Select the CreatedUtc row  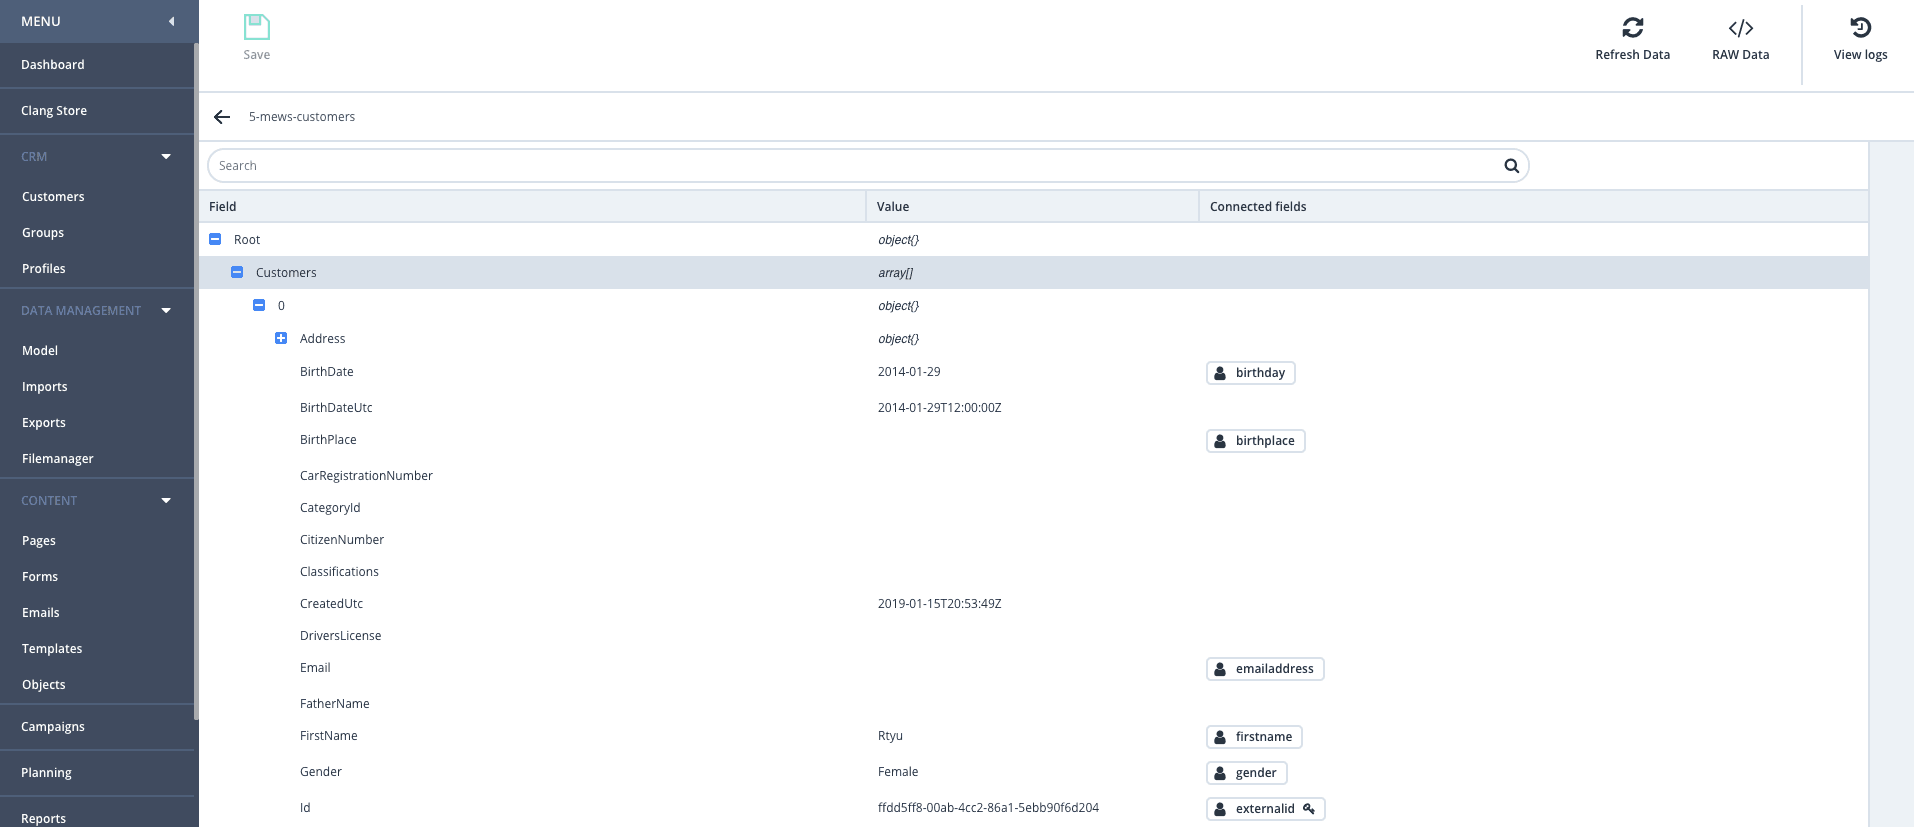[1033, 604]
